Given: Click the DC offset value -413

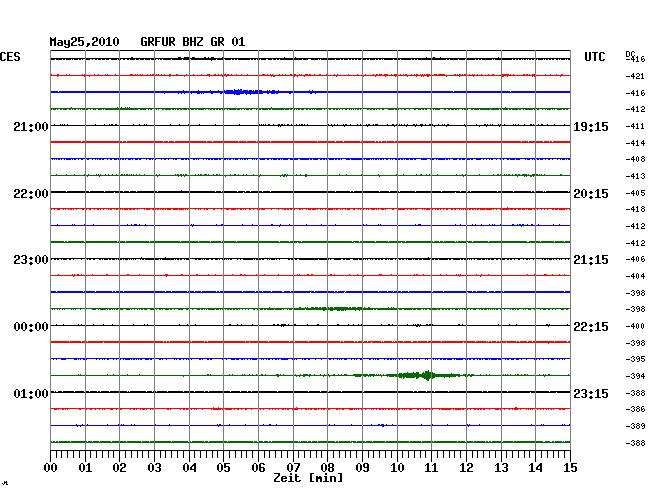Looking at the screenshot, I should pyautogui.click(x=635, y=176).
